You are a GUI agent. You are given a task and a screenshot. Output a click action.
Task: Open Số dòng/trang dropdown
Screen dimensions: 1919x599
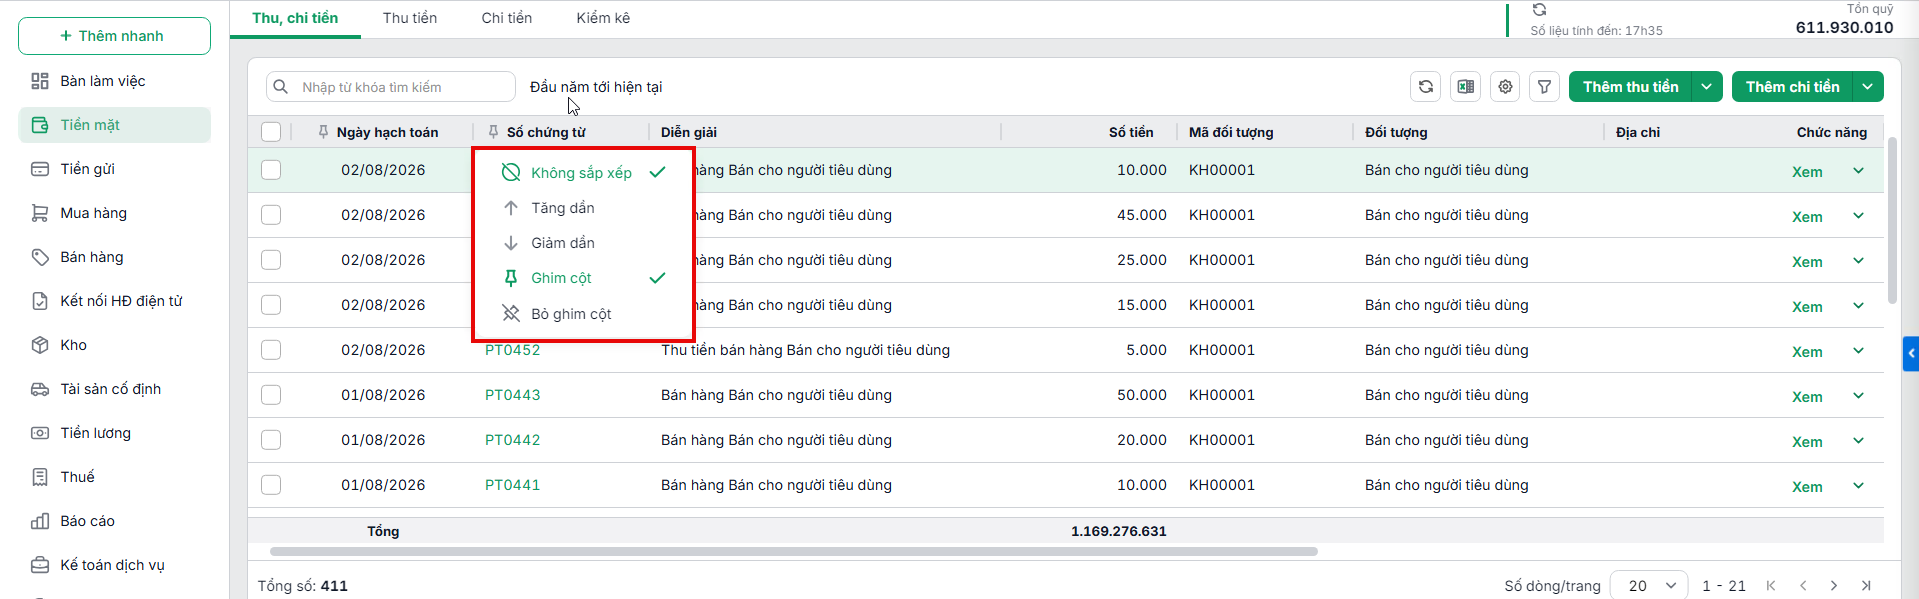click(1649, 586)
